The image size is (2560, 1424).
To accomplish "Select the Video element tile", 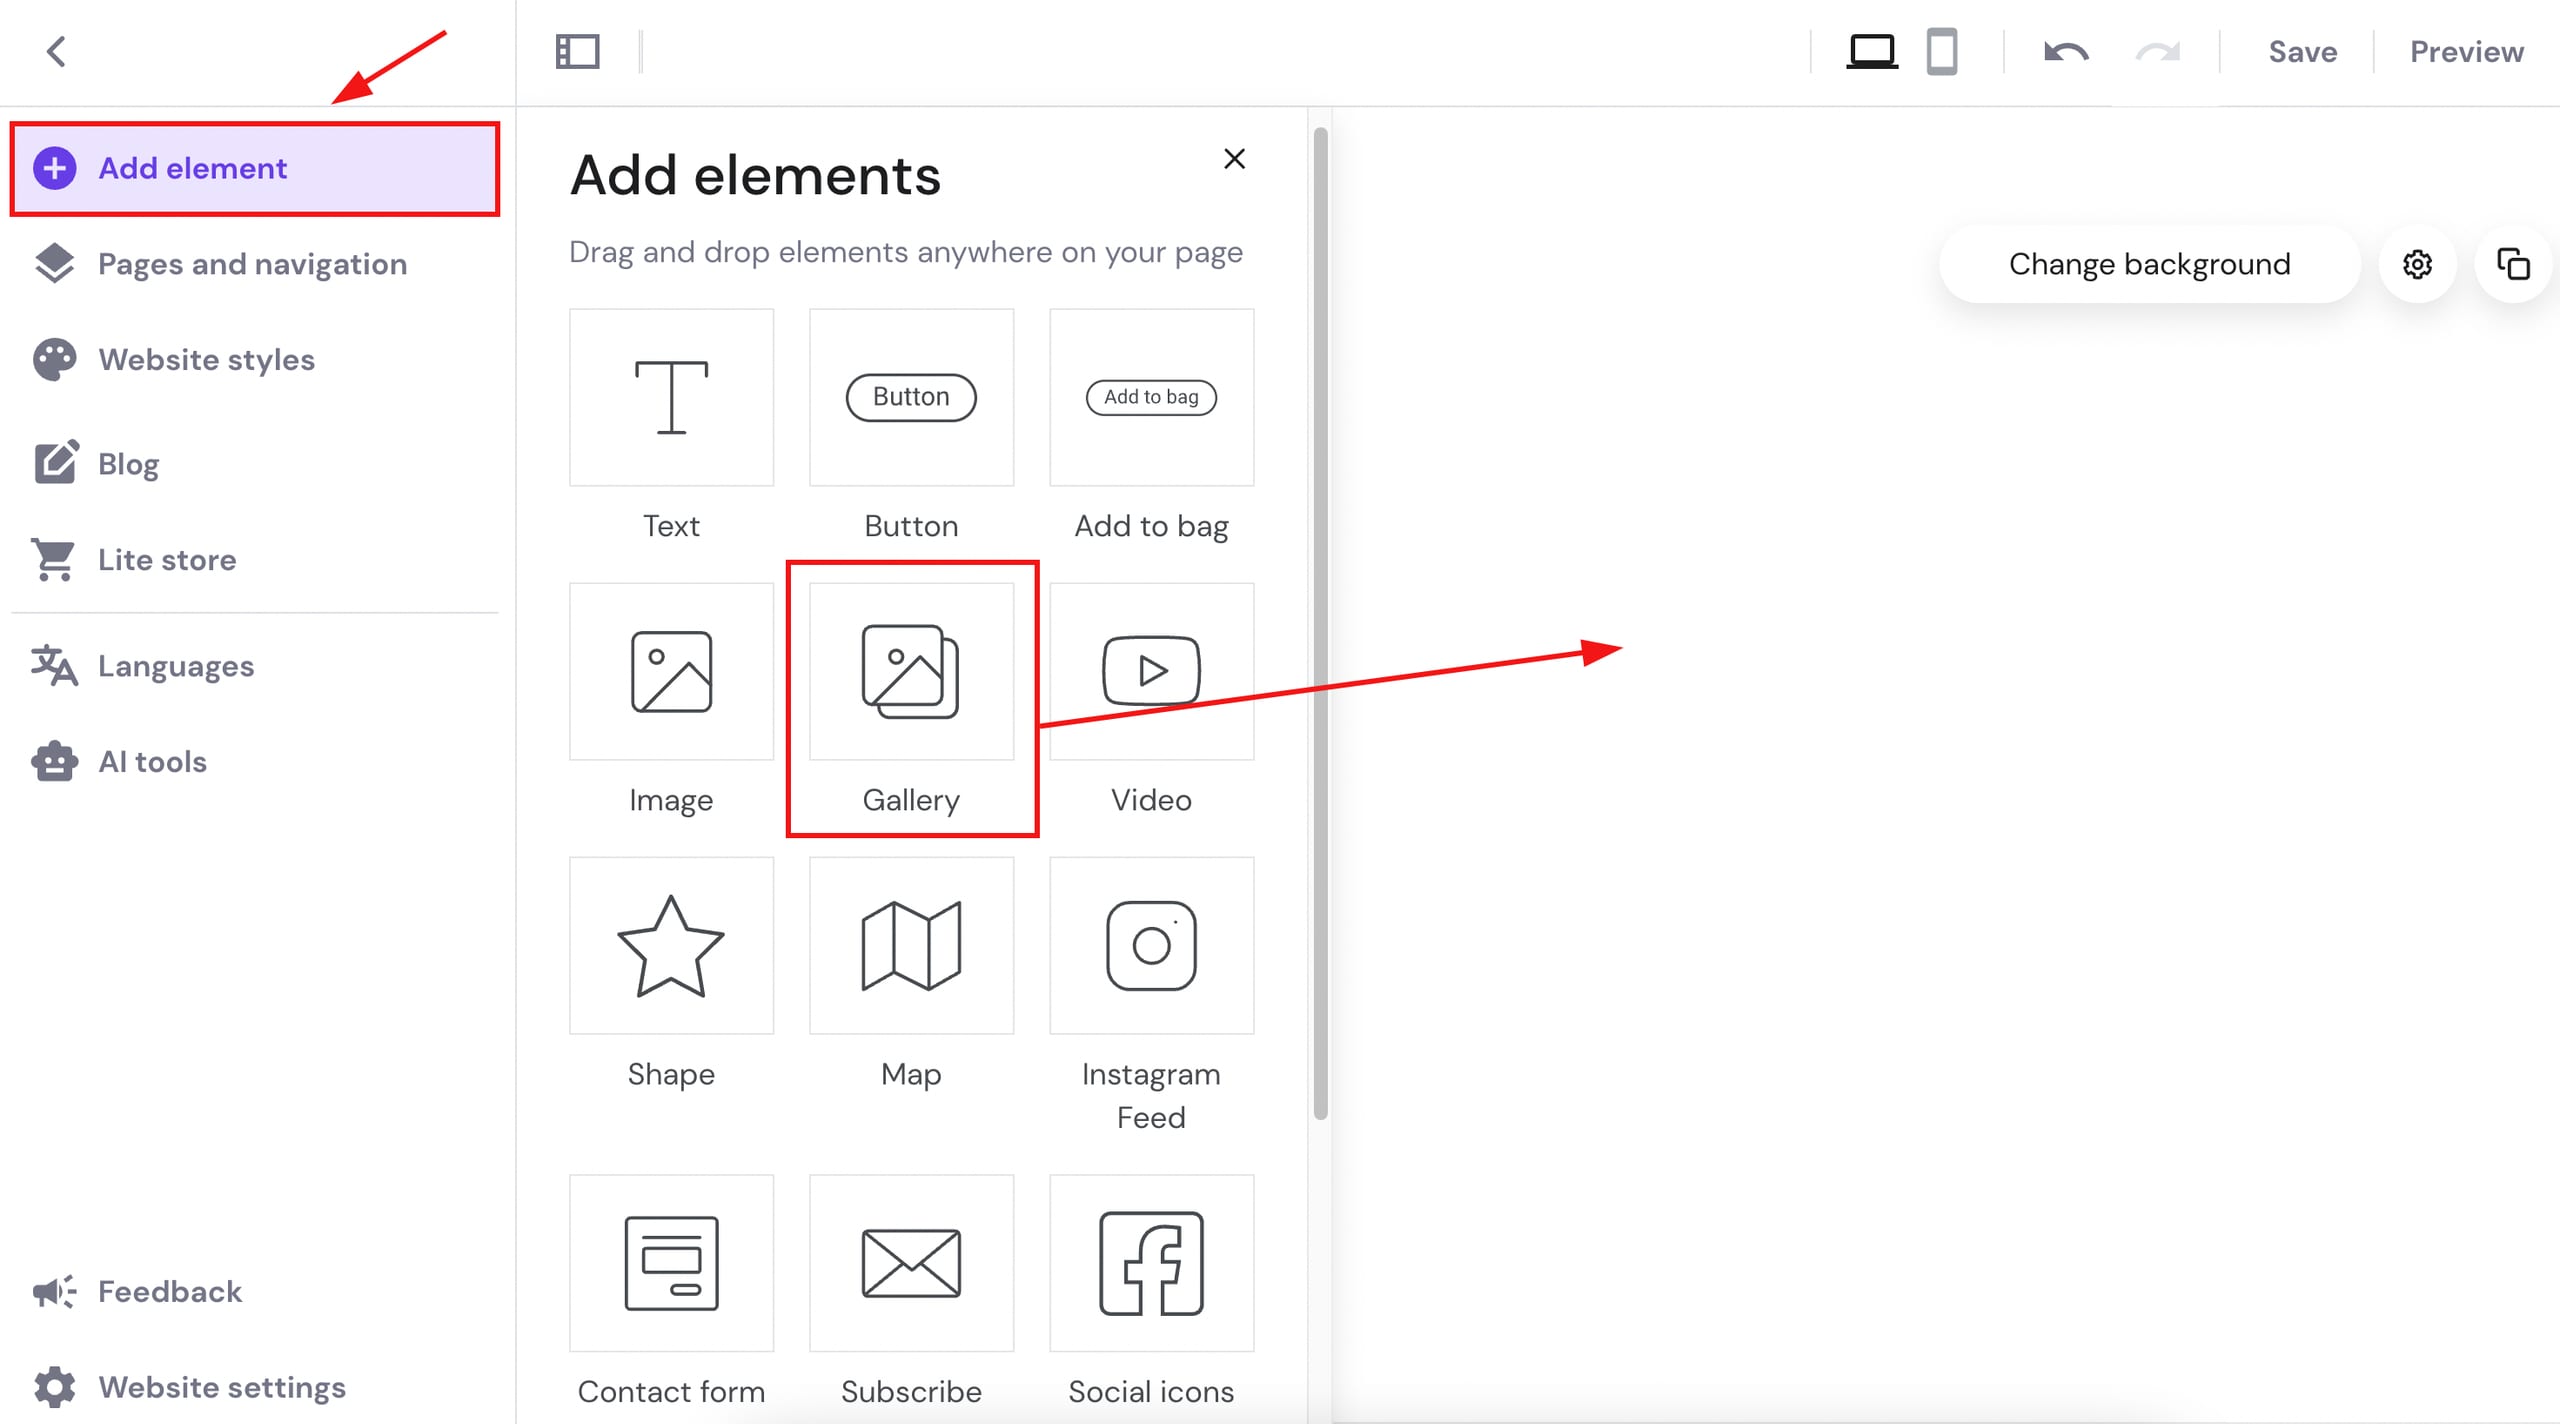I will (1151, 672).
